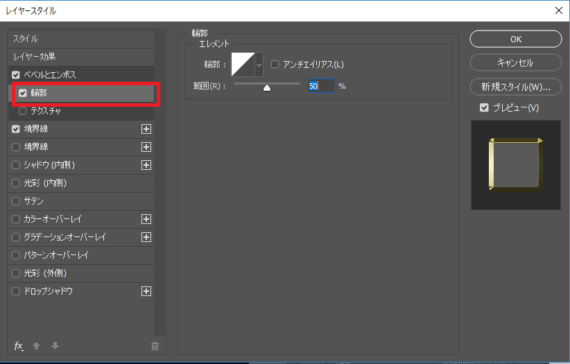This screenshot has width=570, height=364.
Task: Uncheck the ベベルとエンボス checkbox
Action: [16, 75]
